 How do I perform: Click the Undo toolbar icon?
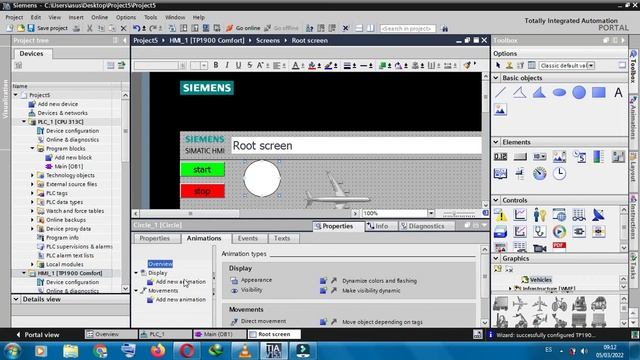136,28
